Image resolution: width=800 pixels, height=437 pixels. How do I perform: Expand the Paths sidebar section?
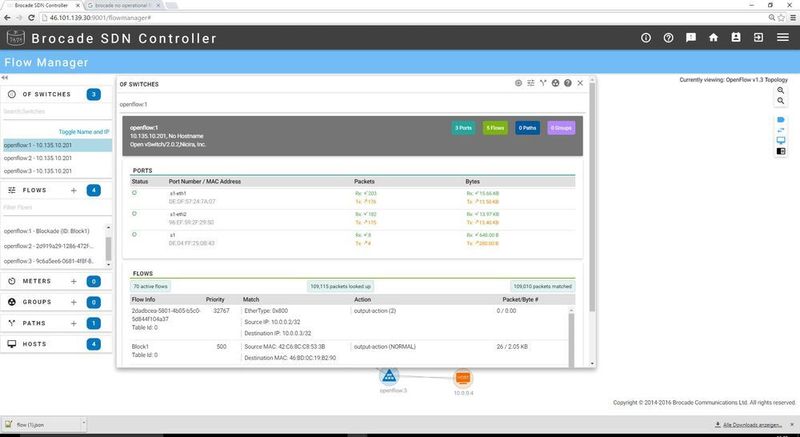(34, 323)
